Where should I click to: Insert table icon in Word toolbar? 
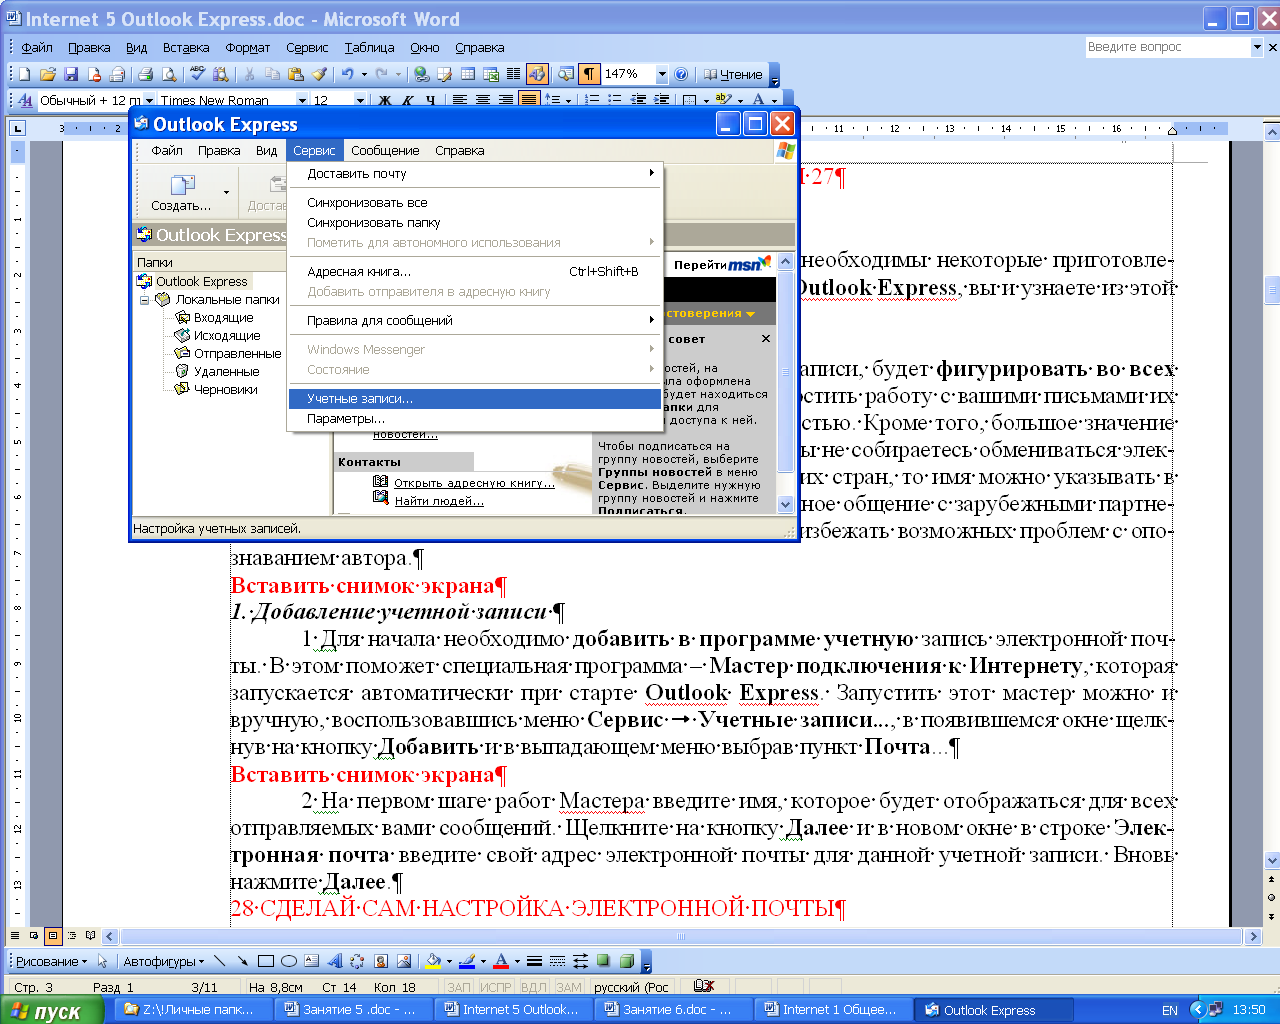(x=467, y=74)
